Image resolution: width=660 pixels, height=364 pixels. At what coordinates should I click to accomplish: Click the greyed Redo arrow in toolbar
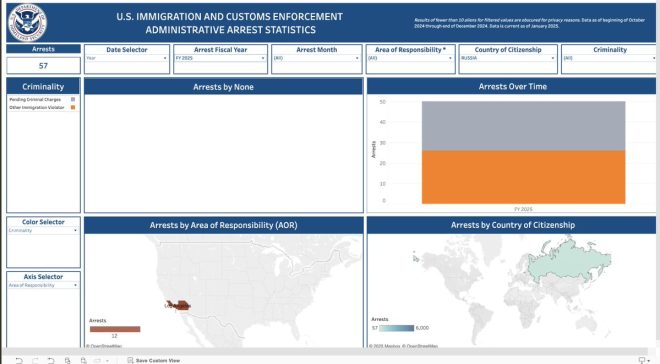pos(35,360)
